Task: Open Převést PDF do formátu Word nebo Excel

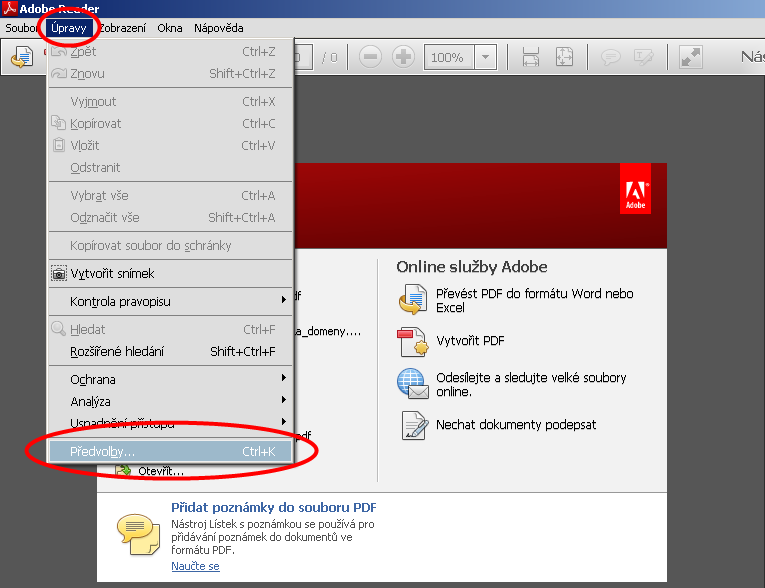Action: [535, 301]
